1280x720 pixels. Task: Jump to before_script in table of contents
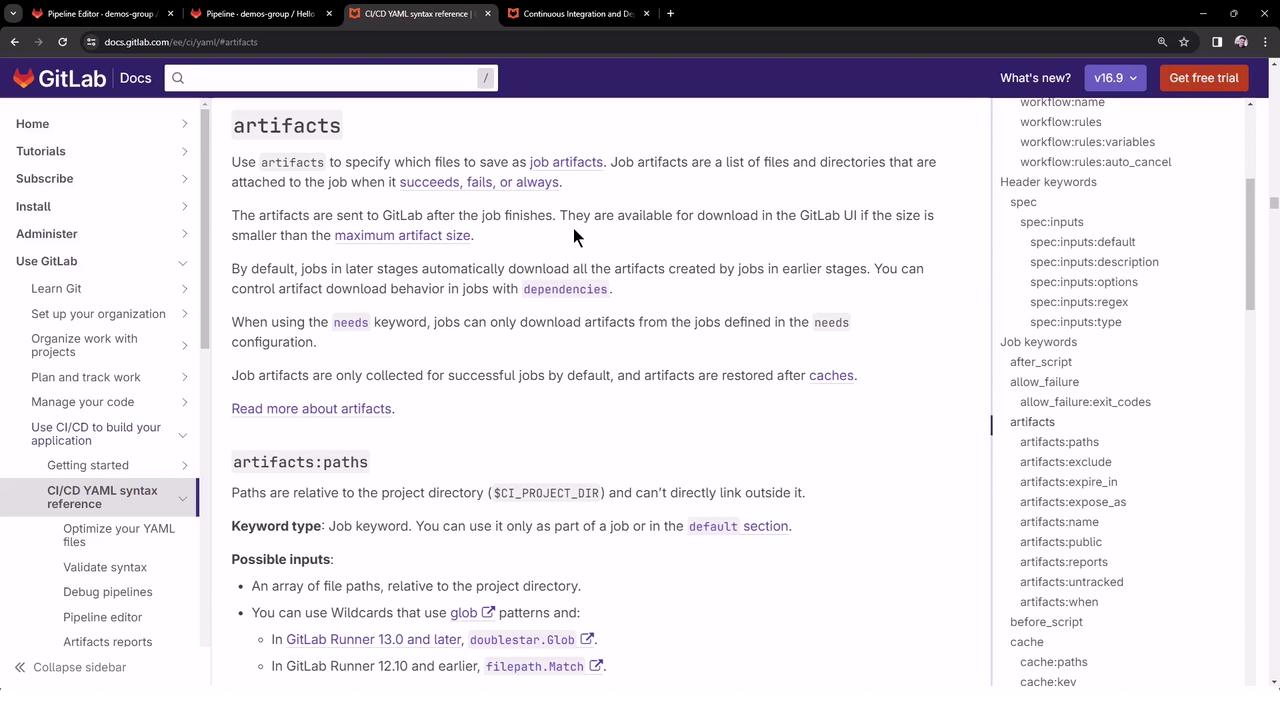click(1046, 622)
